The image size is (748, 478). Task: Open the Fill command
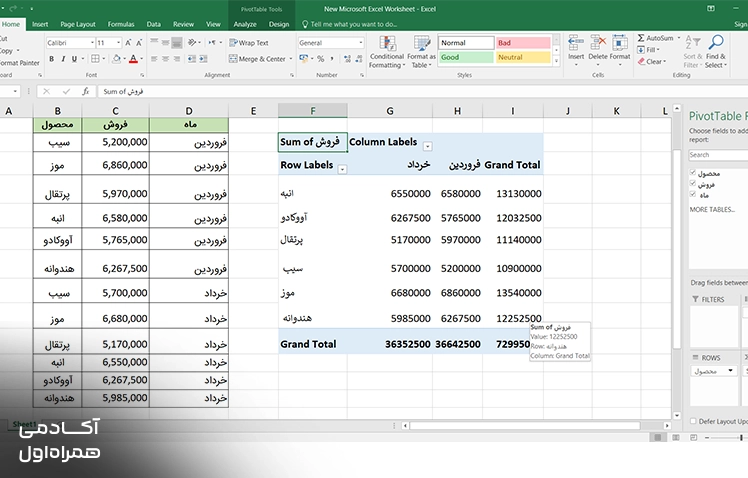pos(648,50)
